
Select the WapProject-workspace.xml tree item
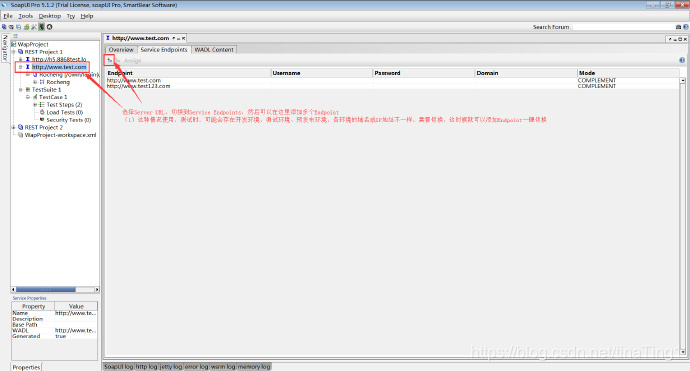(x=60, y=135)
